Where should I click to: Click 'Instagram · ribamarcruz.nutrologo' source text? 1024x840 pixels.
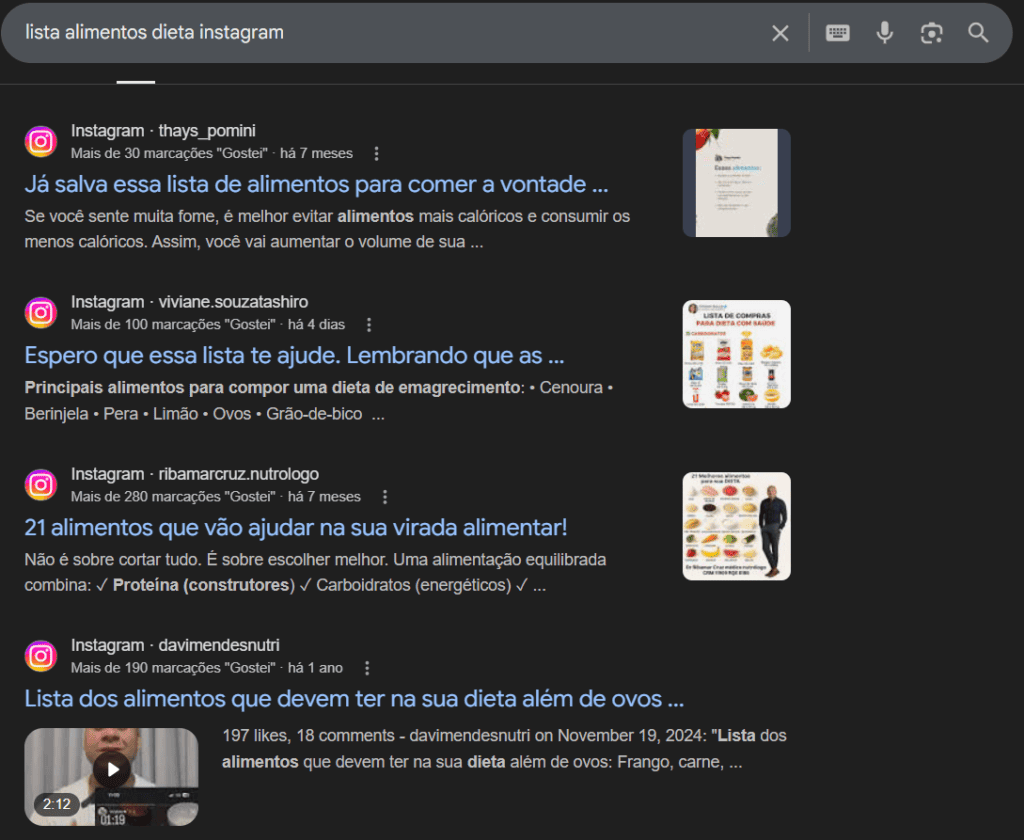click(x=195, y=474)
